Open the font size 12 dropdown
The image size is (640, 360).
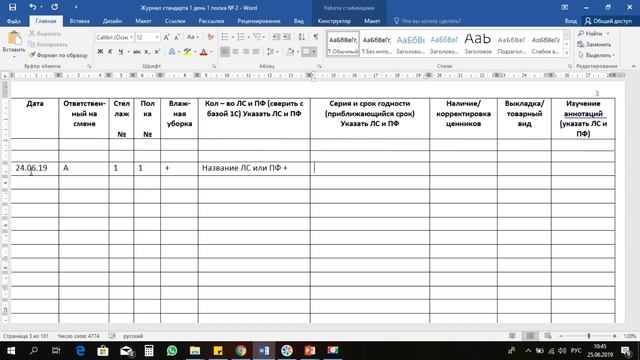pos(157,37)
